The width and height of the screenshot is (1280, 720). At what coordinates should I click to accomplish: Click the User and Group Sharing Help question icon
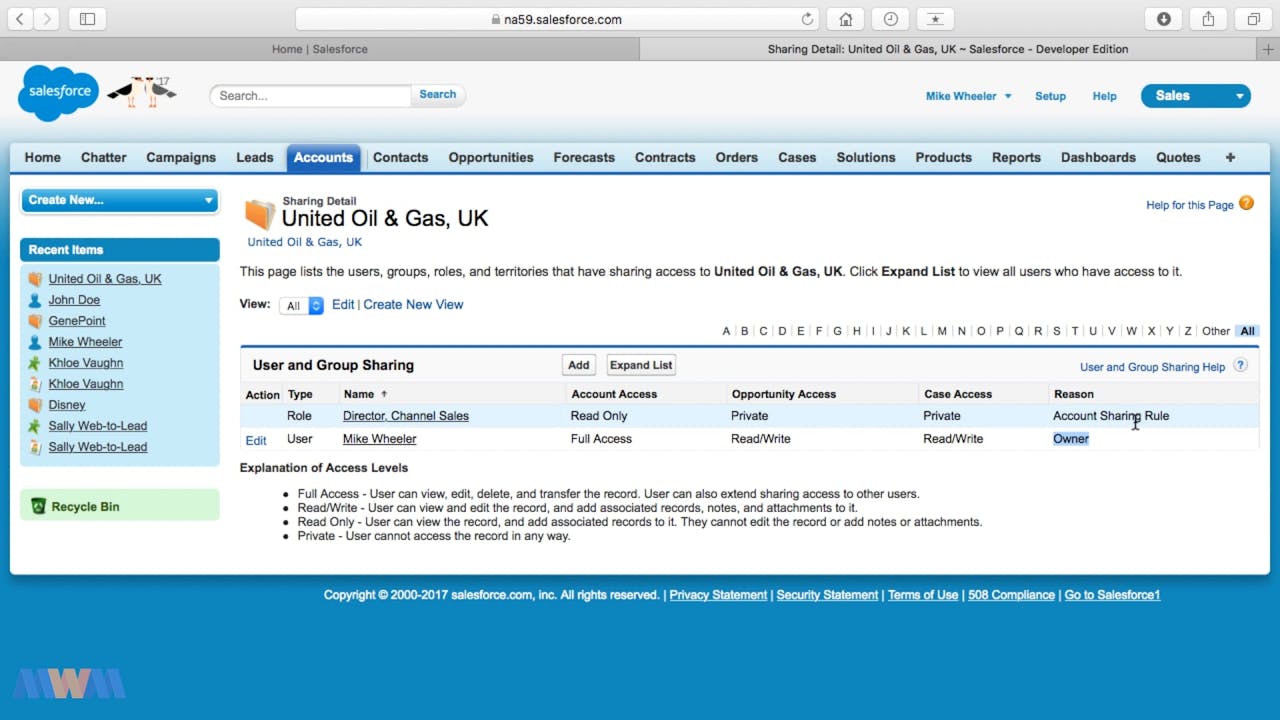tap(1240, 365)
